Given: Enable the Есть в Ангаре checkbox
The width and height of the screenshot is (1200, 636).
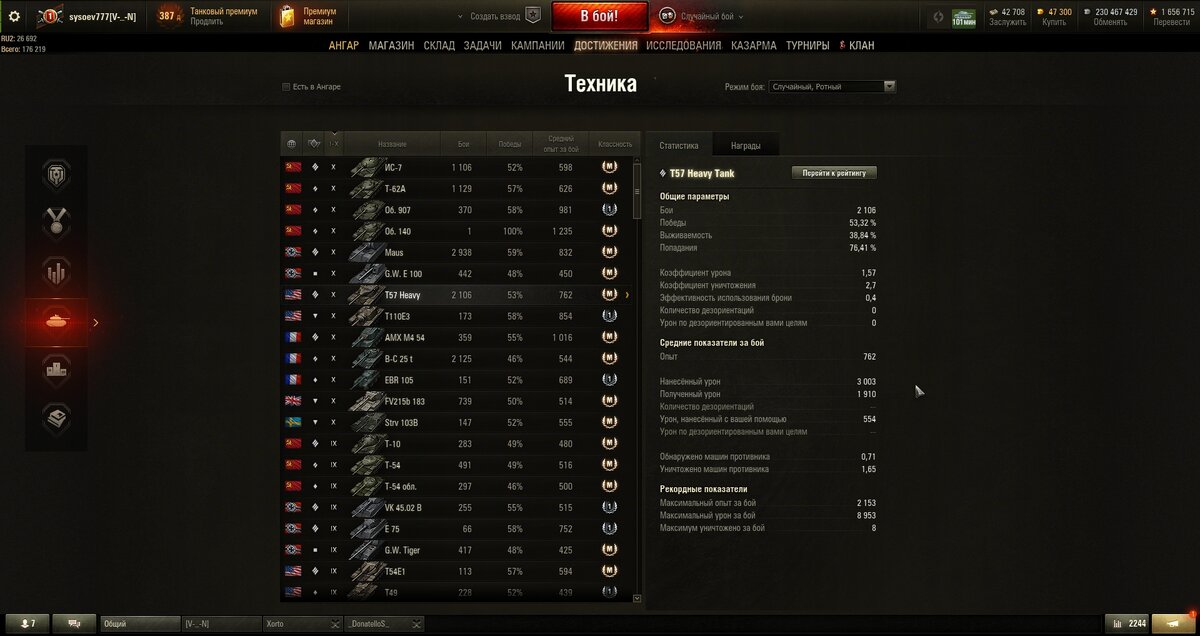Looking at the screenshot, I should (286, 87).
